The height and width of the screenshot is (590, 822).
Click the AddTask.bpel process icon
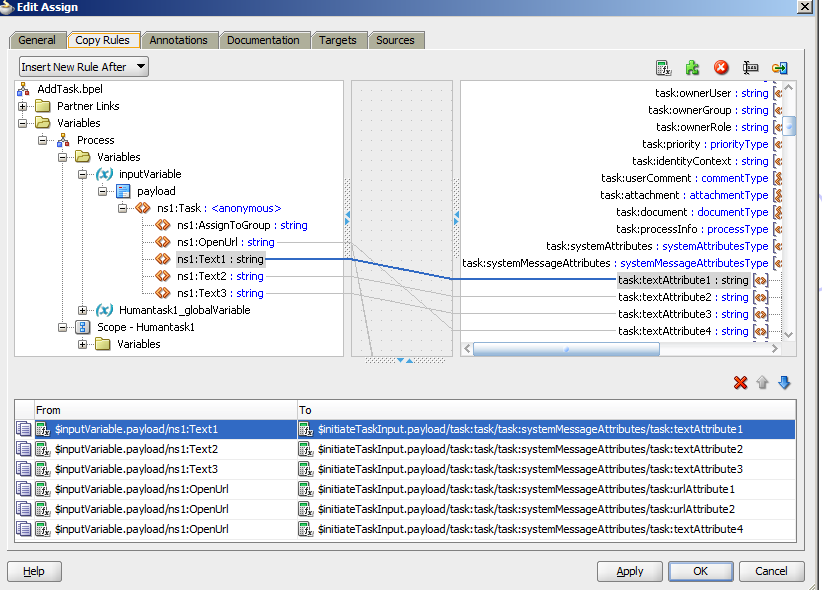23,89
